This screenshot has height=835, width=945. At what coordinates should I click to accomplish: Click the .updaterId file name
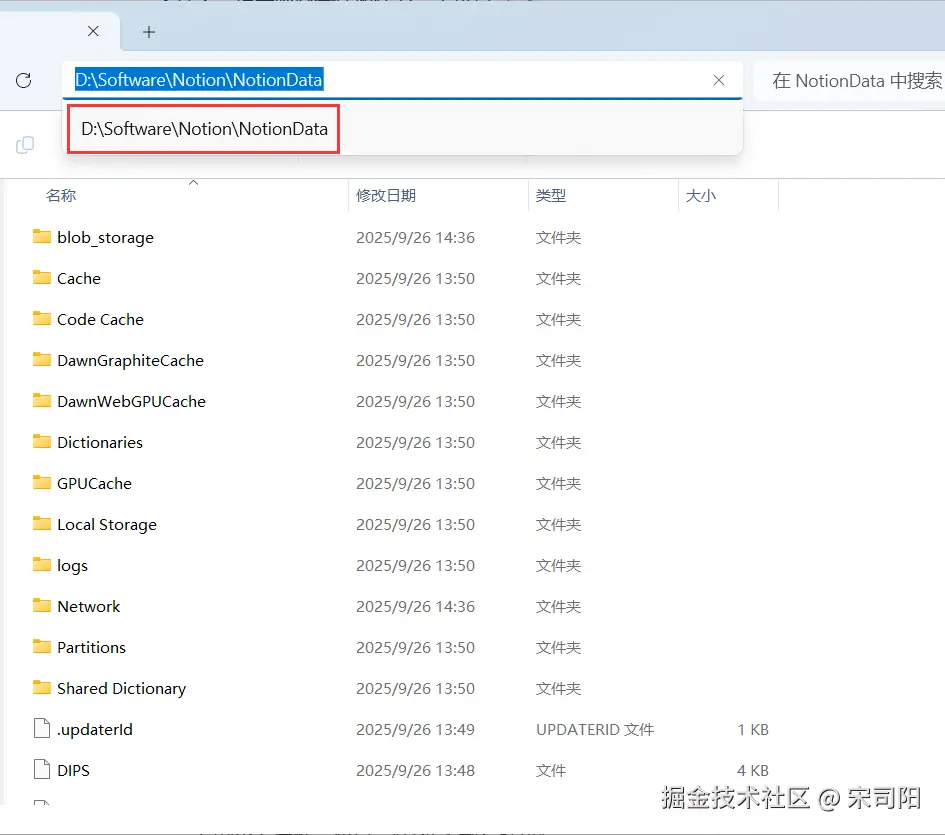(95, 729)
